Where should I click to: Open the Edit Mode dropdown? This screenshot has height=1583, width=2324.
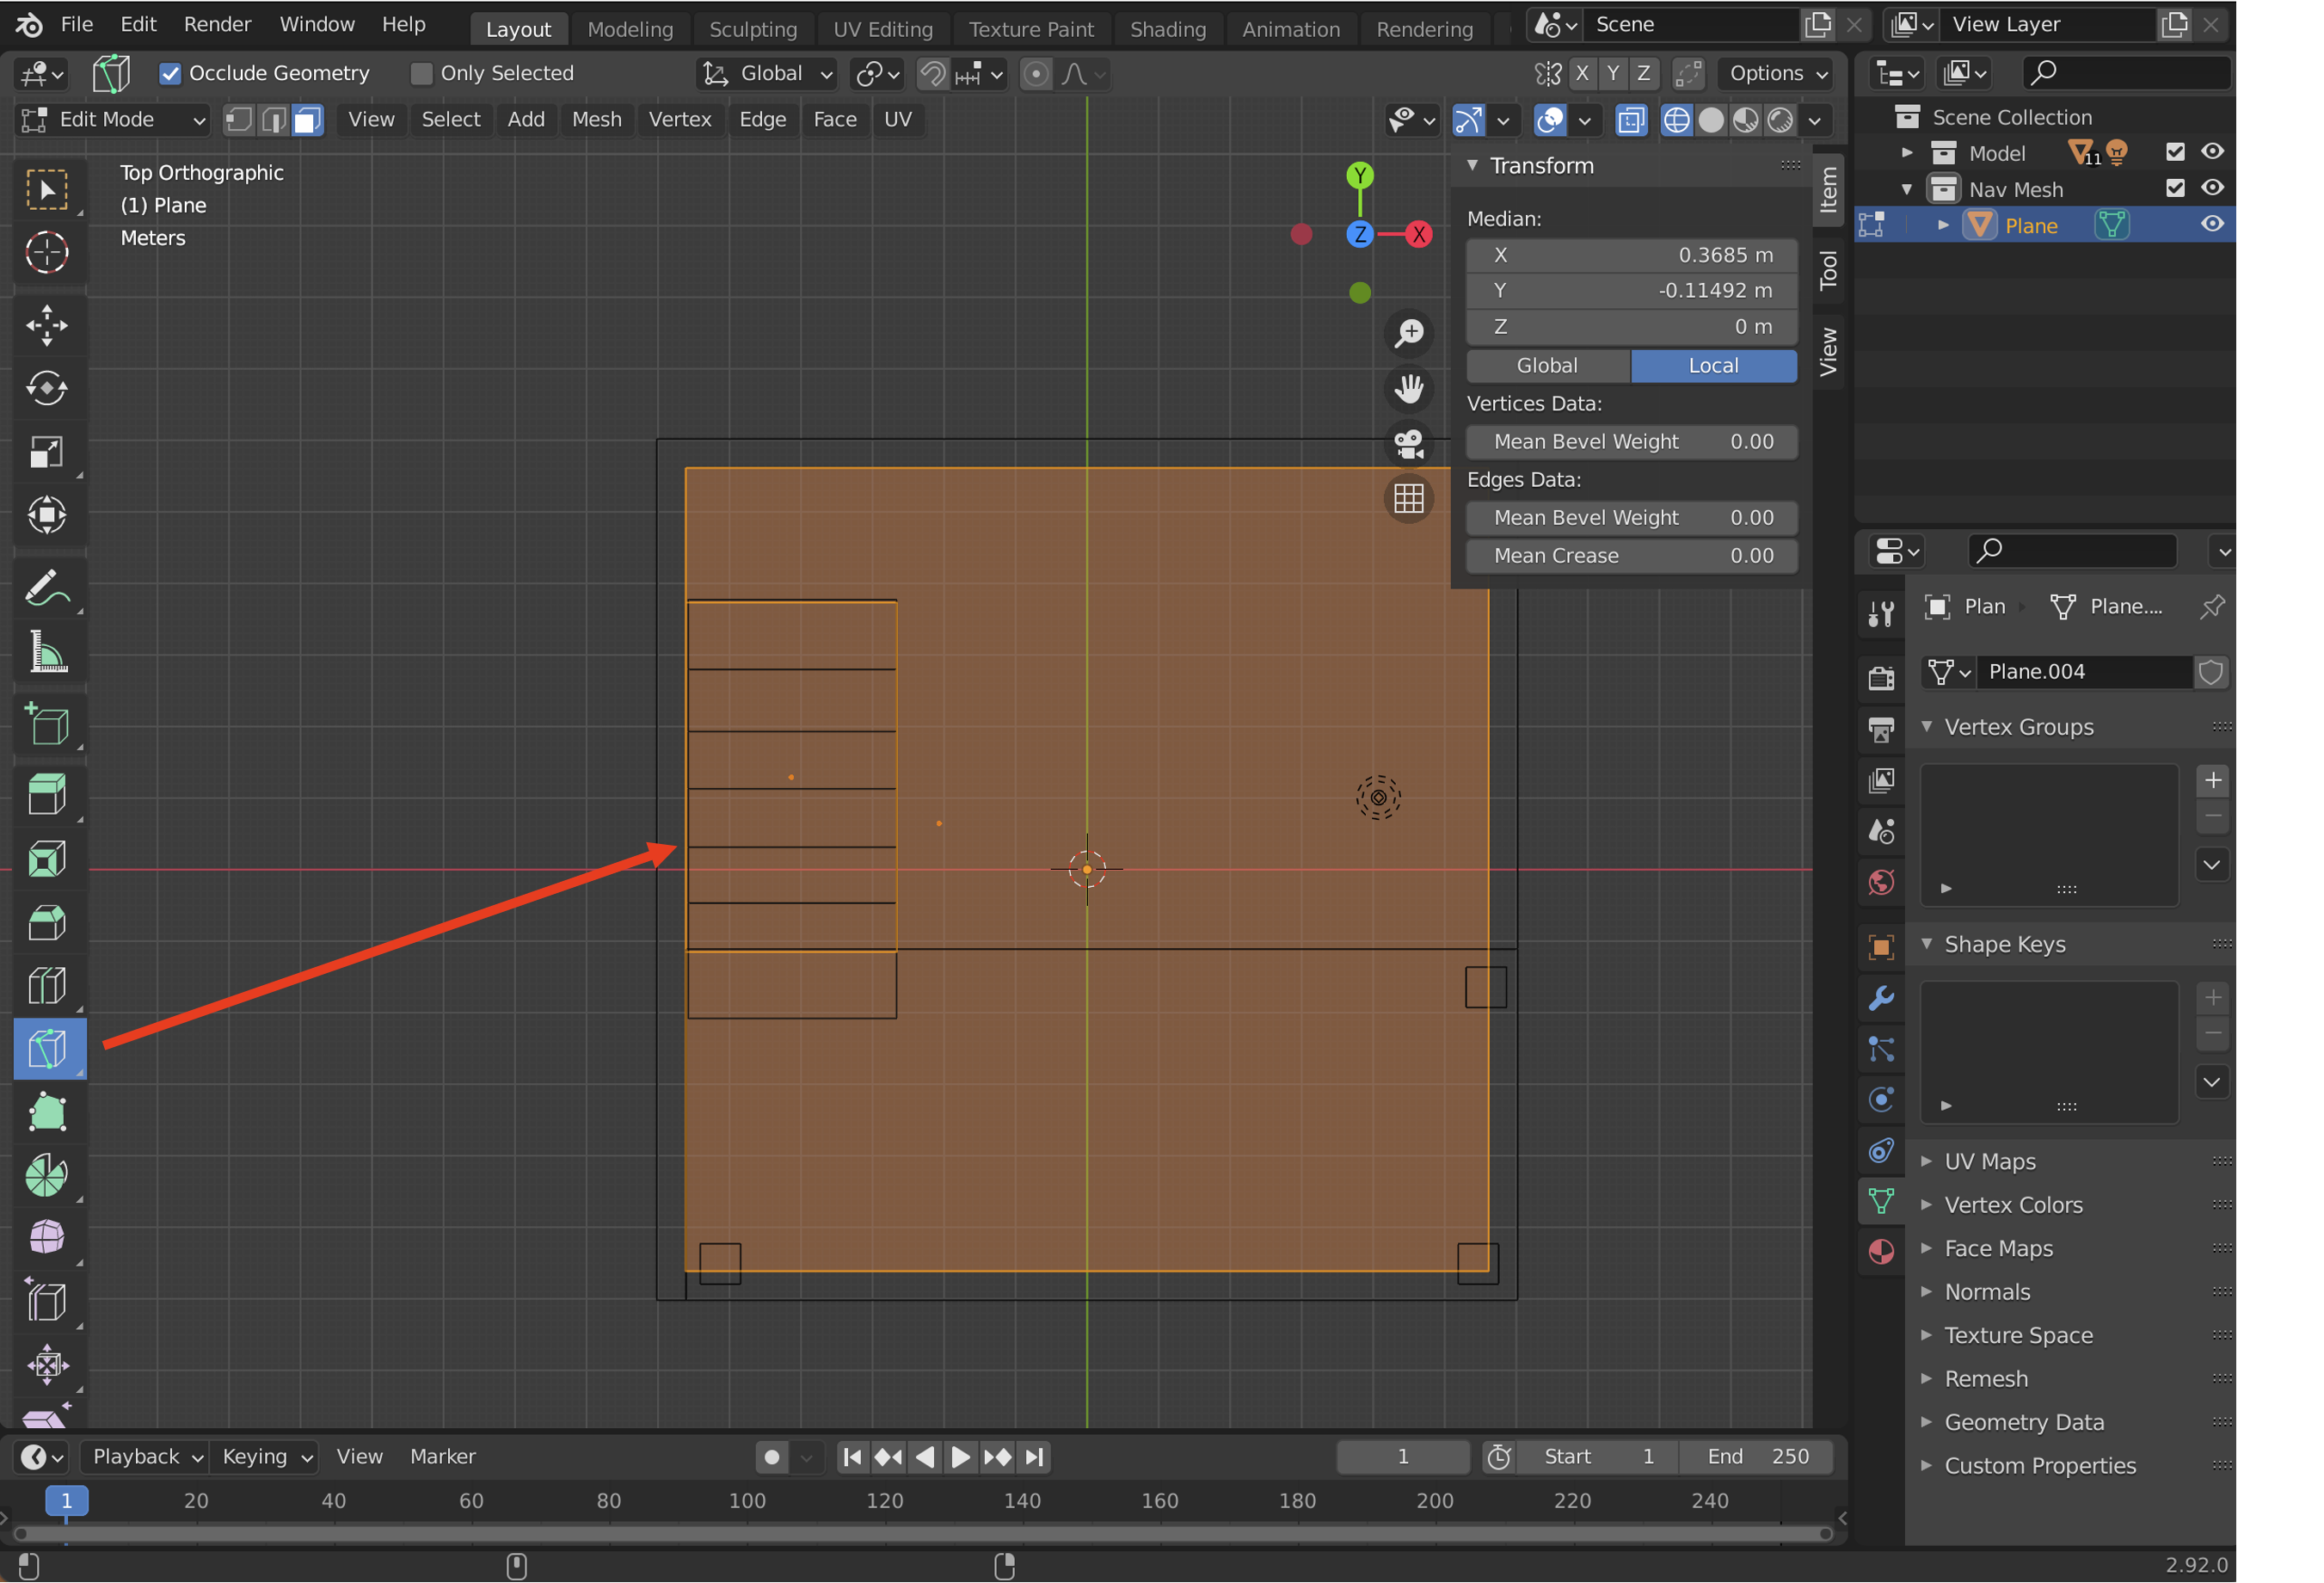(x=112, y=120)
